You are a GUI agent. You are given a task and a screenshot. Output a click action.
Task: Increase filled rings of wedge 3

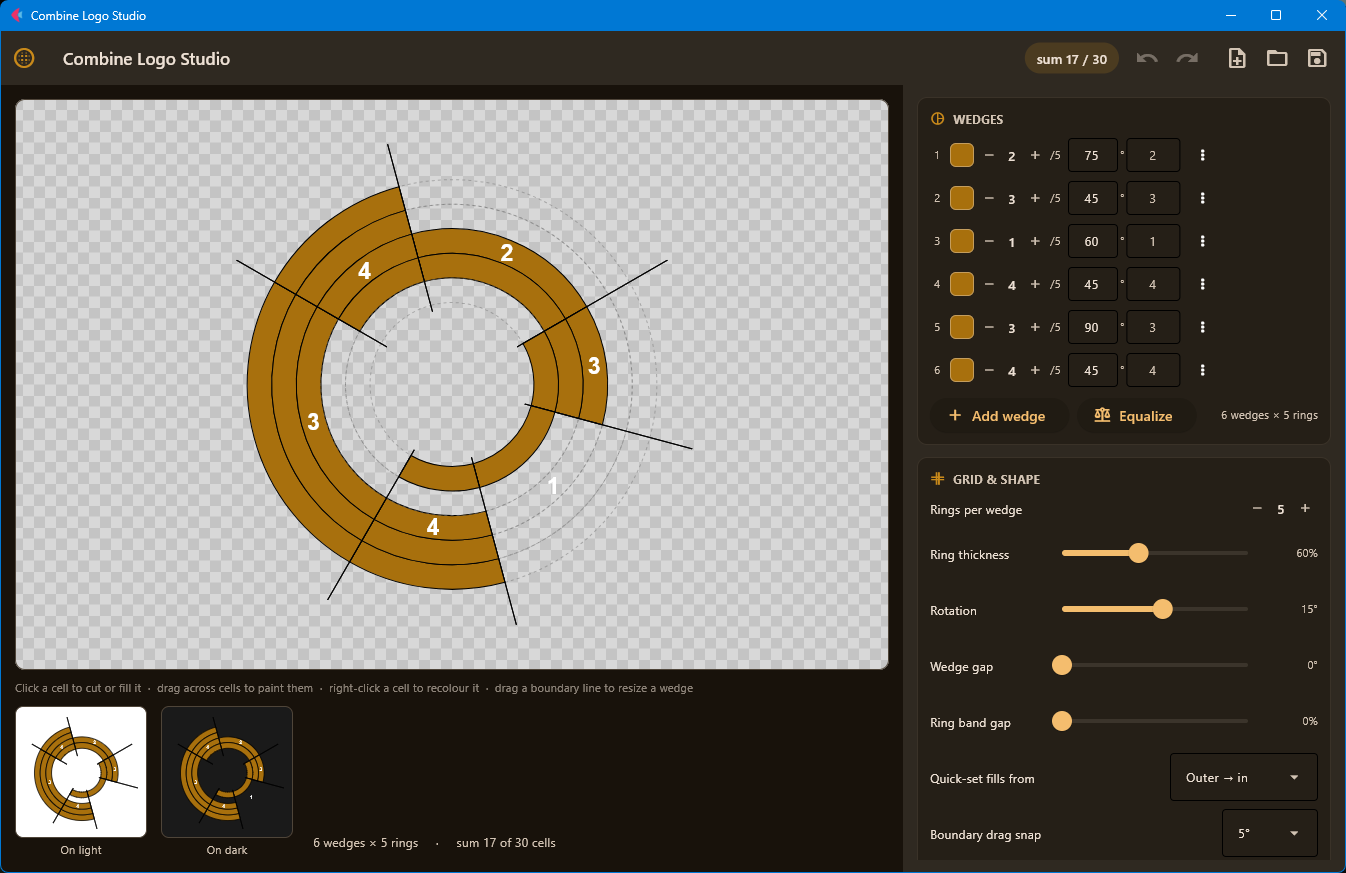tap(1035, 241)
